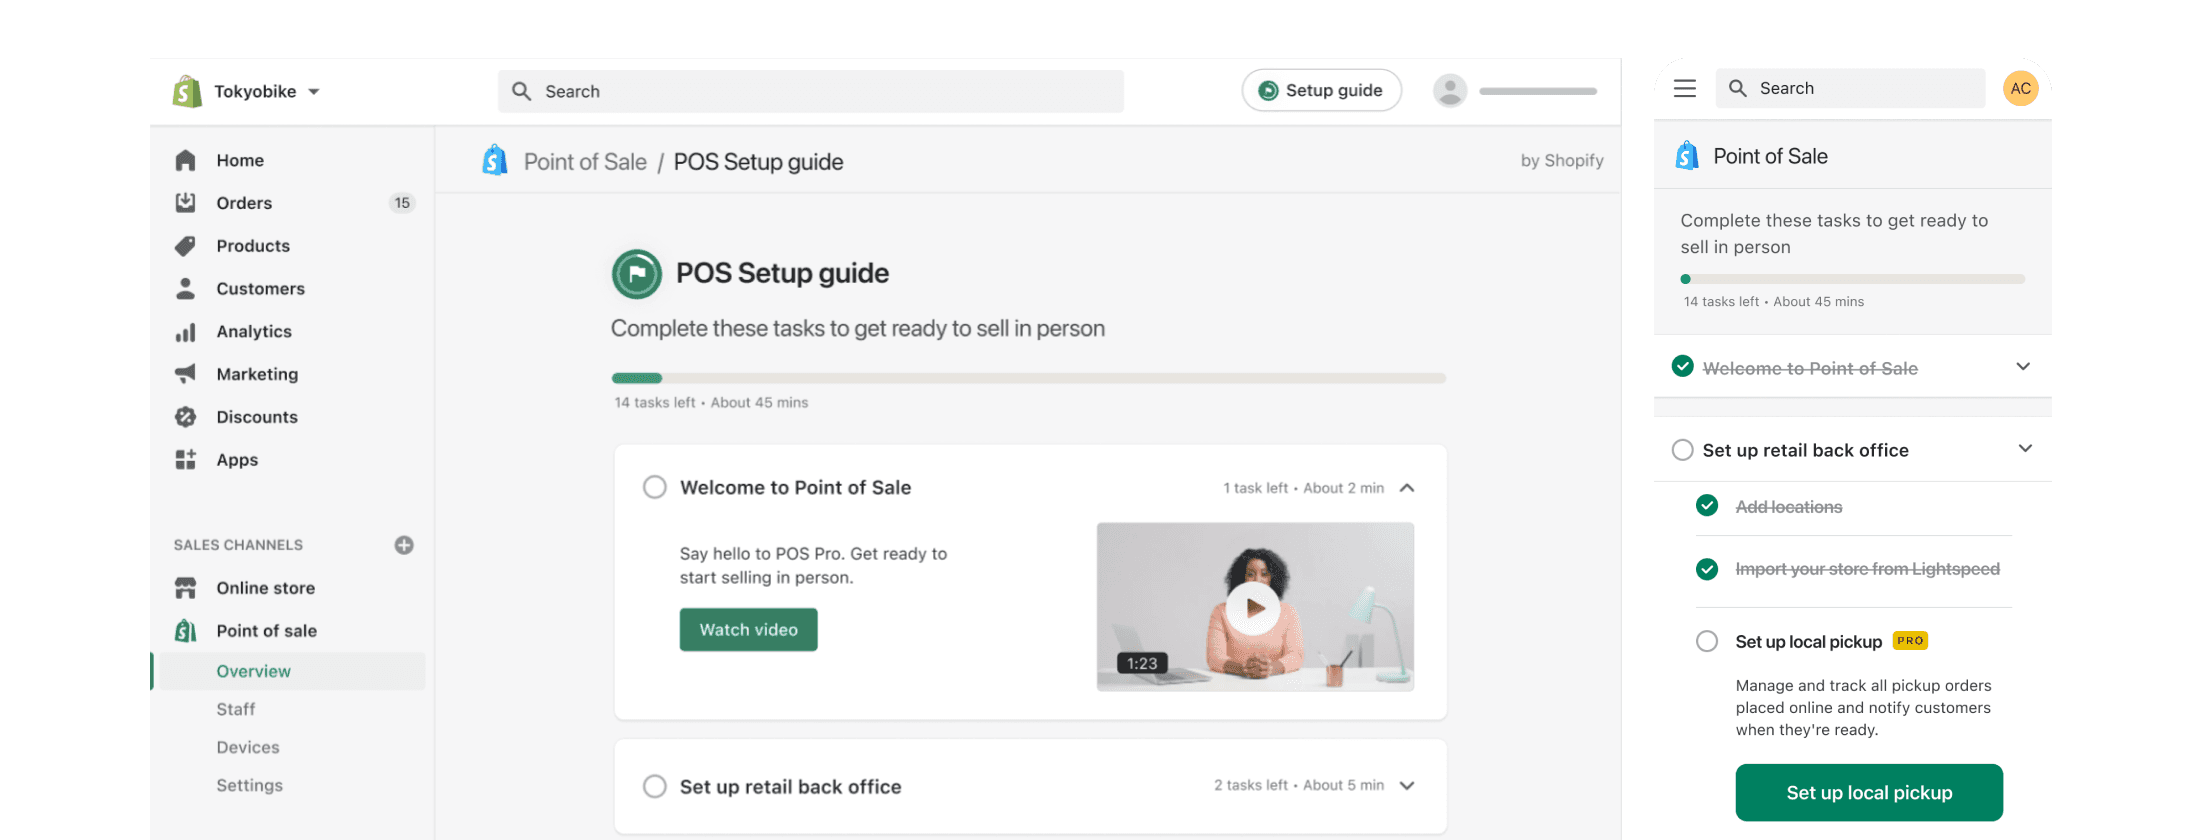Collapse the Welcome to Point of Sale card
Viewport: 2200px width, 840px height.
coord(1407,488)
